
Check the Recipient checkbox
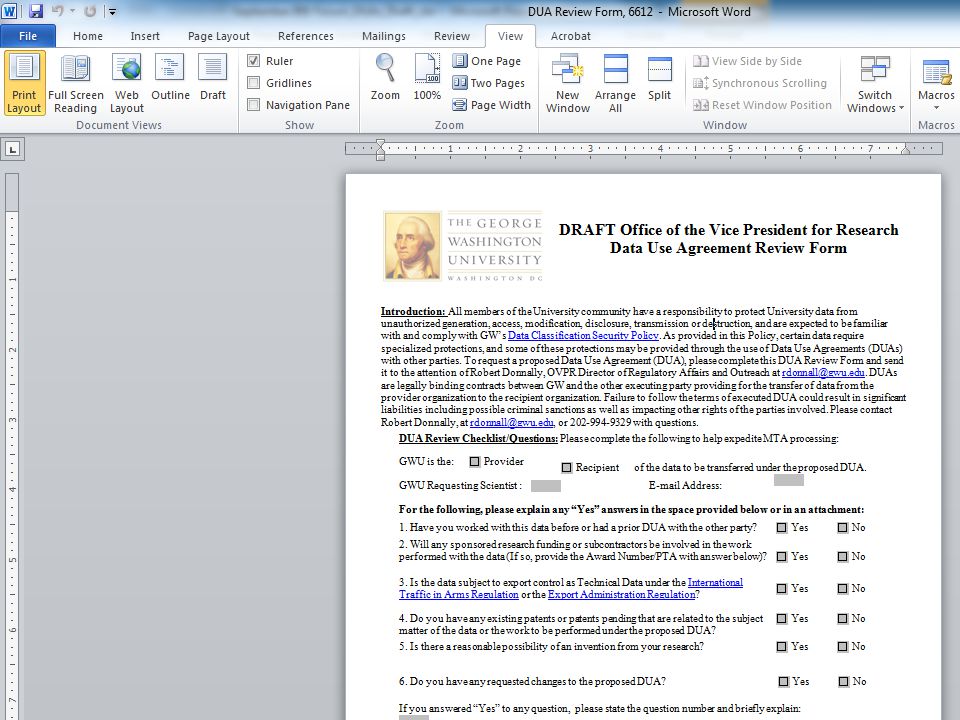coord(566,468)
